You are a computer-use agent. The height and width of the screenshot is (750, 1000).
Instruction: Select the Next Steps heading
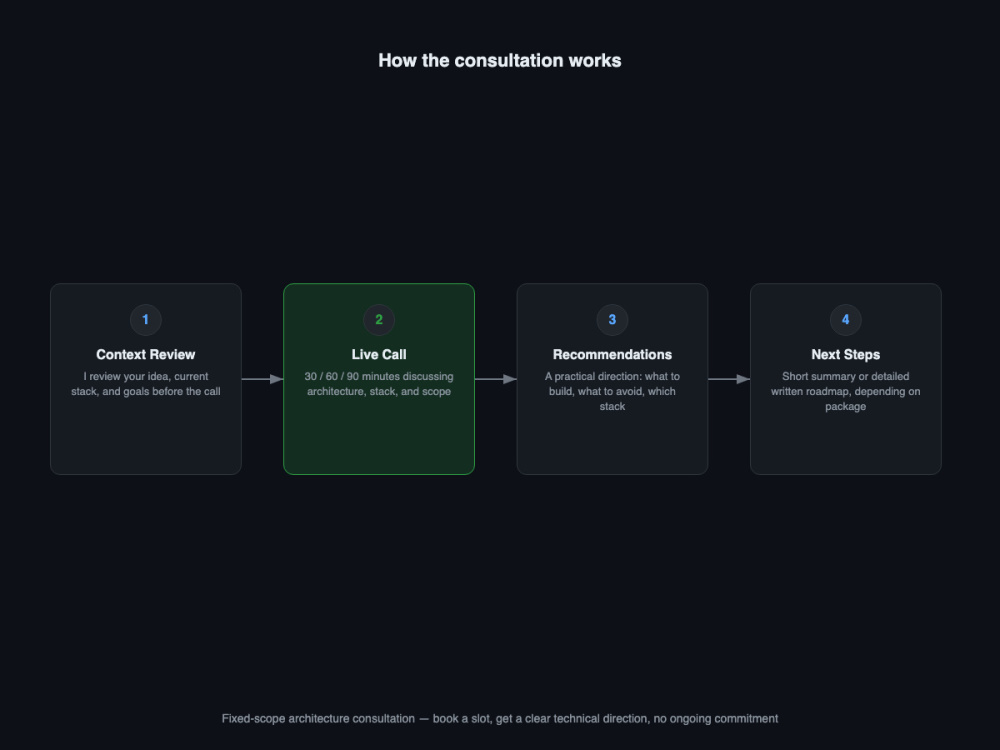coord(846,355)
